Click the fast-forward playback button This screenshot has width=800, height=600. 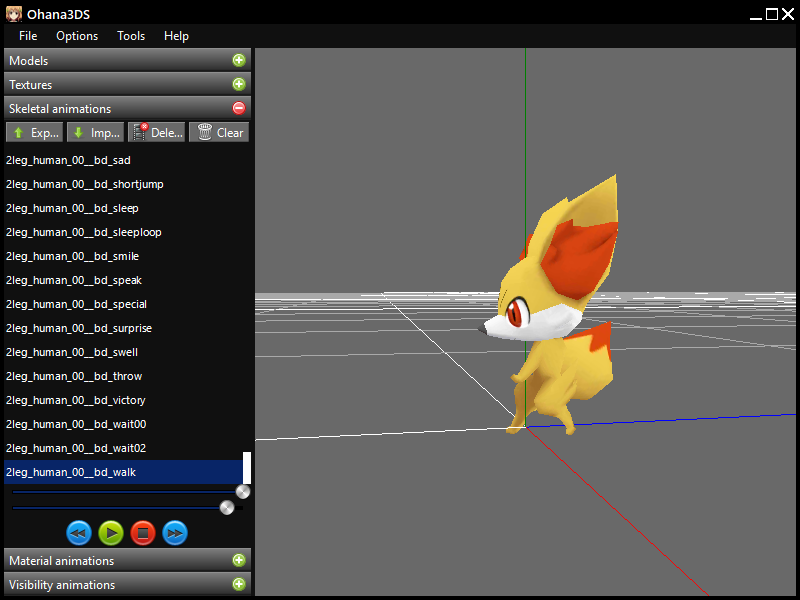(x=175, y=533)
